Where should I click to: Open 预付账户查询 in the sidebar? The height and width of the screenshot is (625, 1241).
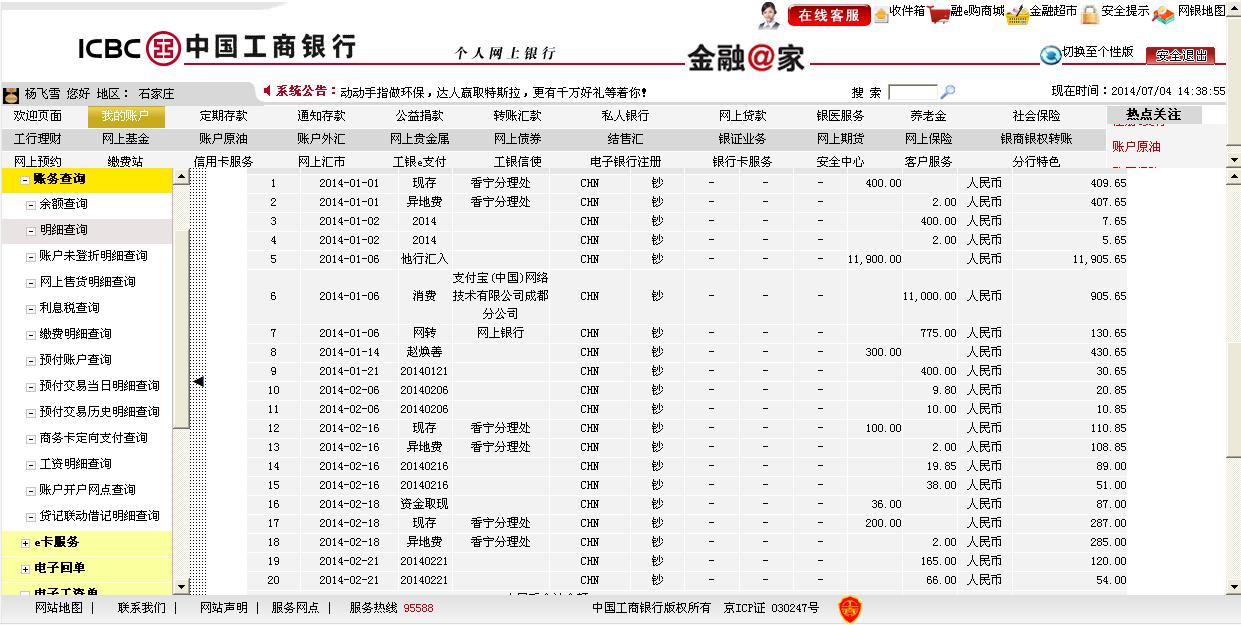click(x=75, y=360)
